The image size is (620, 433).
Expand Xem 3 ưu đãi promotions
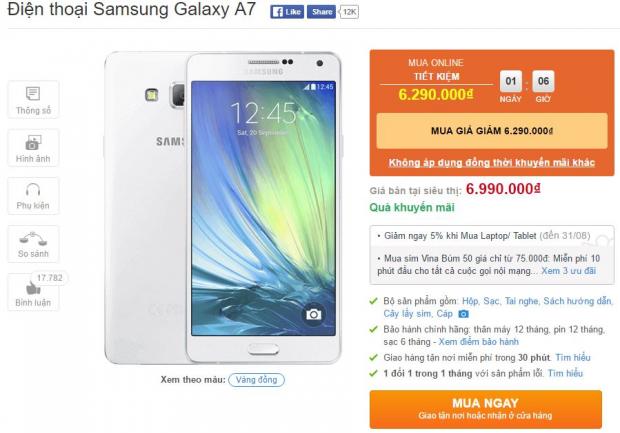coord(568,271)
